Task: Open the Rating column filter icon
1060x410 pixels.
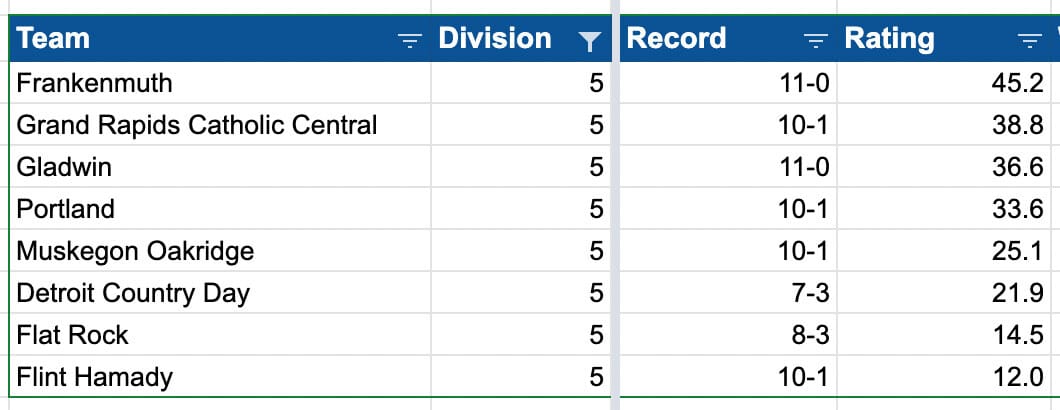Action: click(x=1030, y=41)
